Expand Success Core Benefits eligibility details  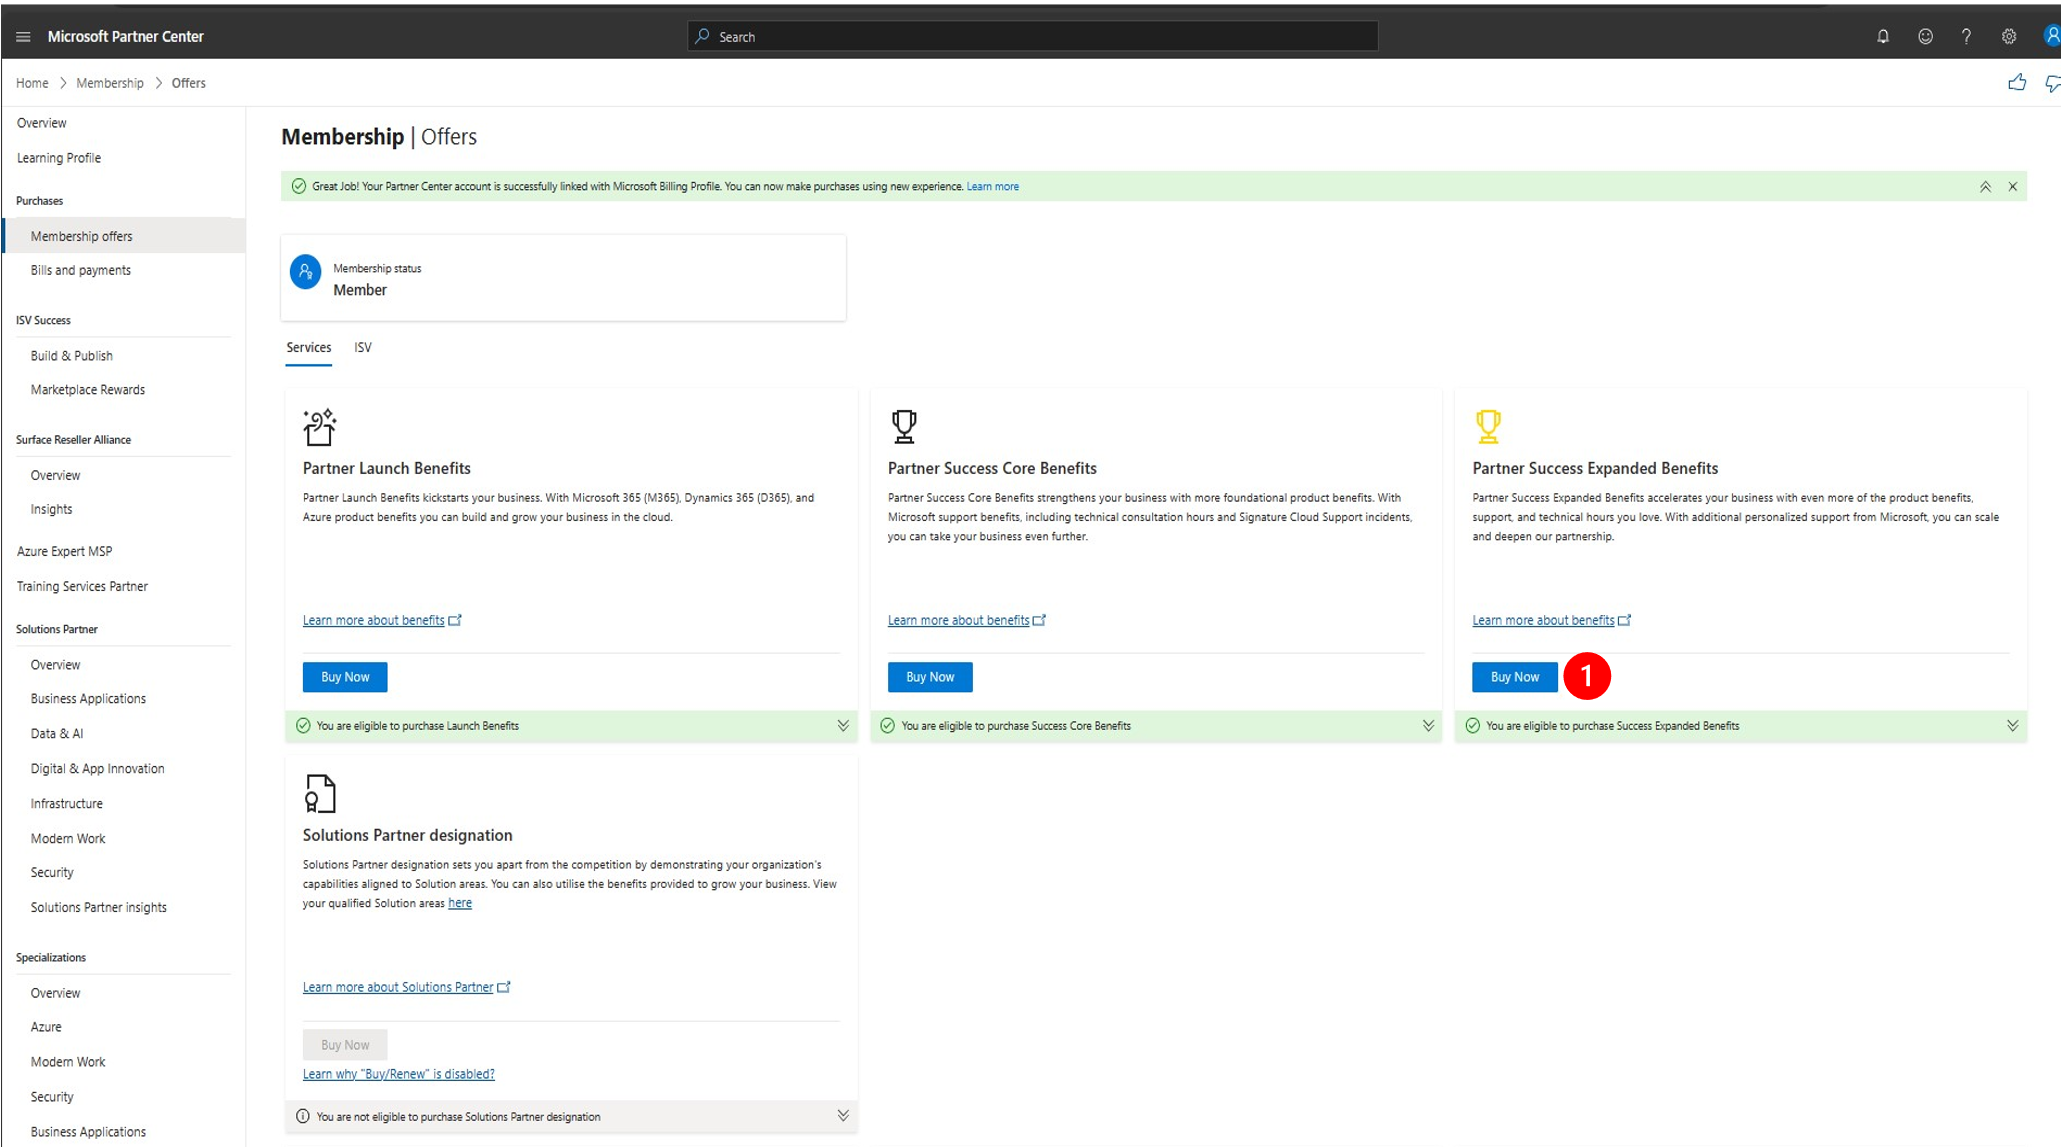[x=1428, y=726]
